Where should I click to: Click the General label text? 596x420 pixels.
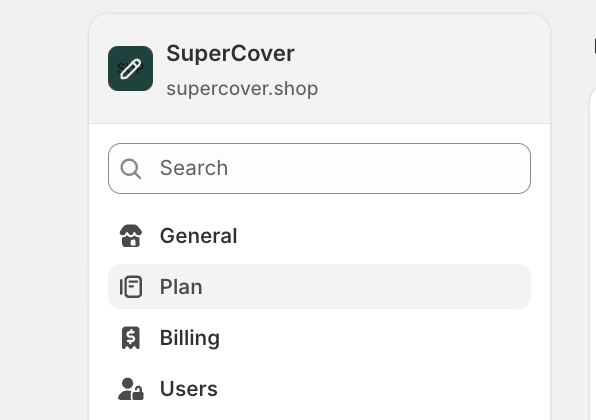coord(198,236)
